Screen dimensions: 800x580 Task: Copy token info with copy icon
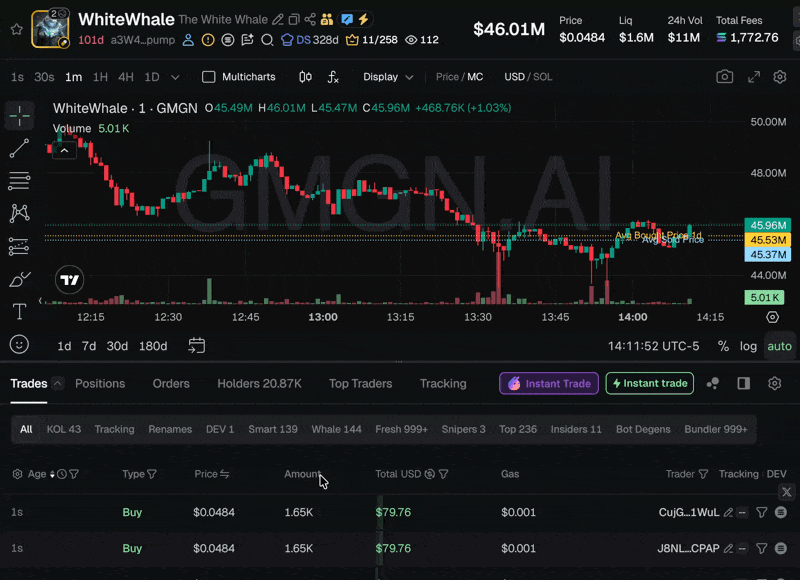(294, 20)
